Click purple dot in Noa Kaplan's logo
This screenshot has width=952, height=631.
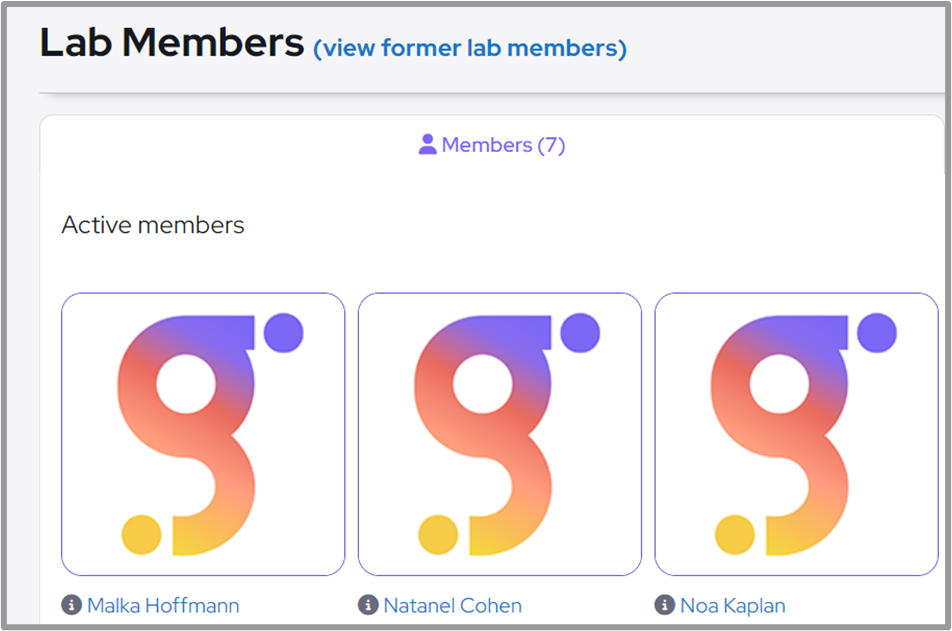(x=877, y=332)
